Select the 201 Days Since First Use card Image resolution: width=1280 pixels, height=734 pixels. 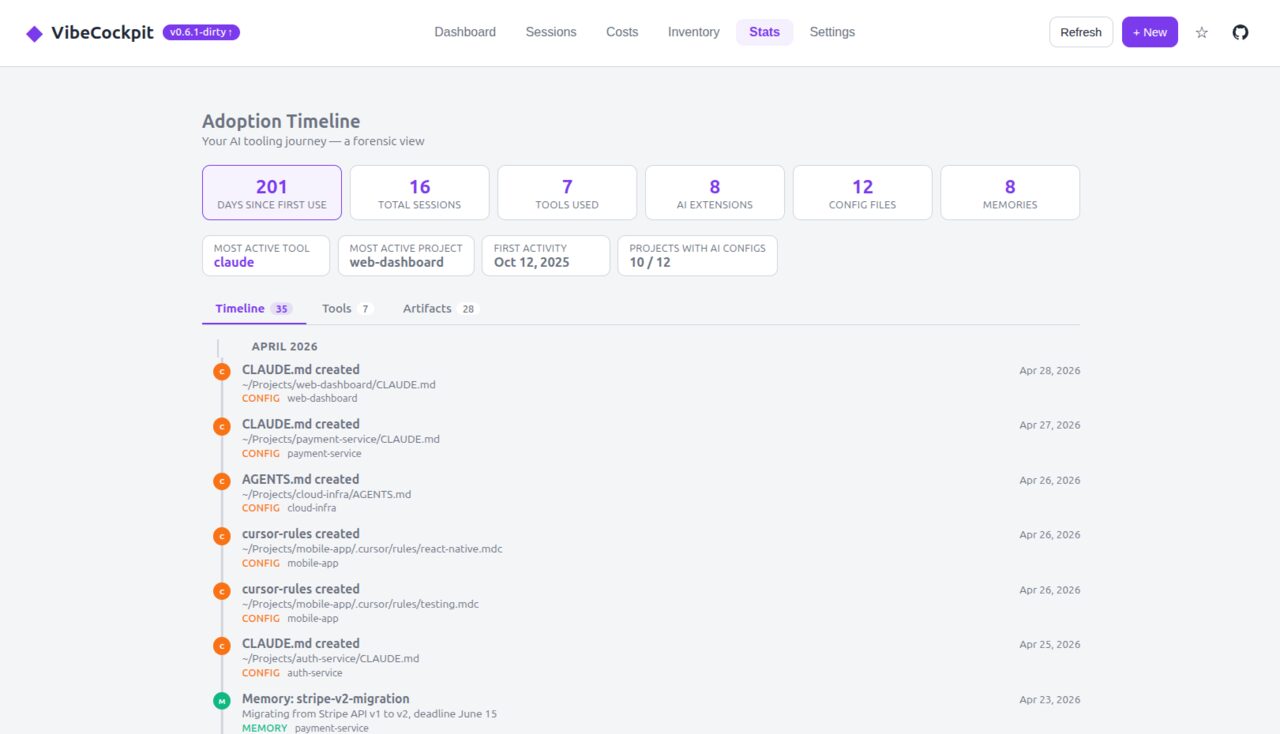tap(271, 192)
